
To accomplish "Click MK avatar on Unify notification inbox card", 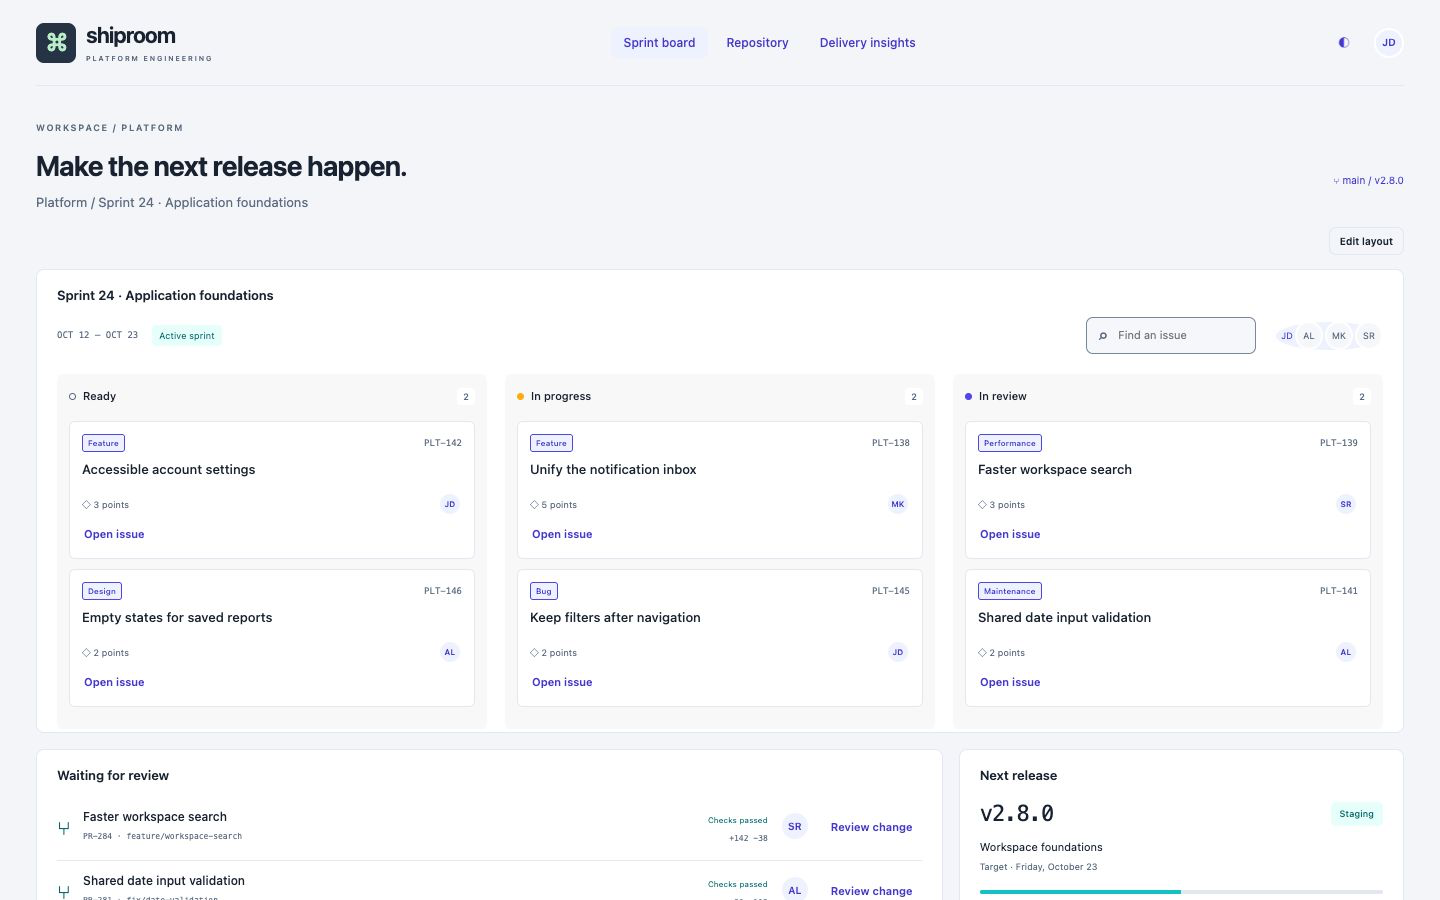I will [898, 504].
